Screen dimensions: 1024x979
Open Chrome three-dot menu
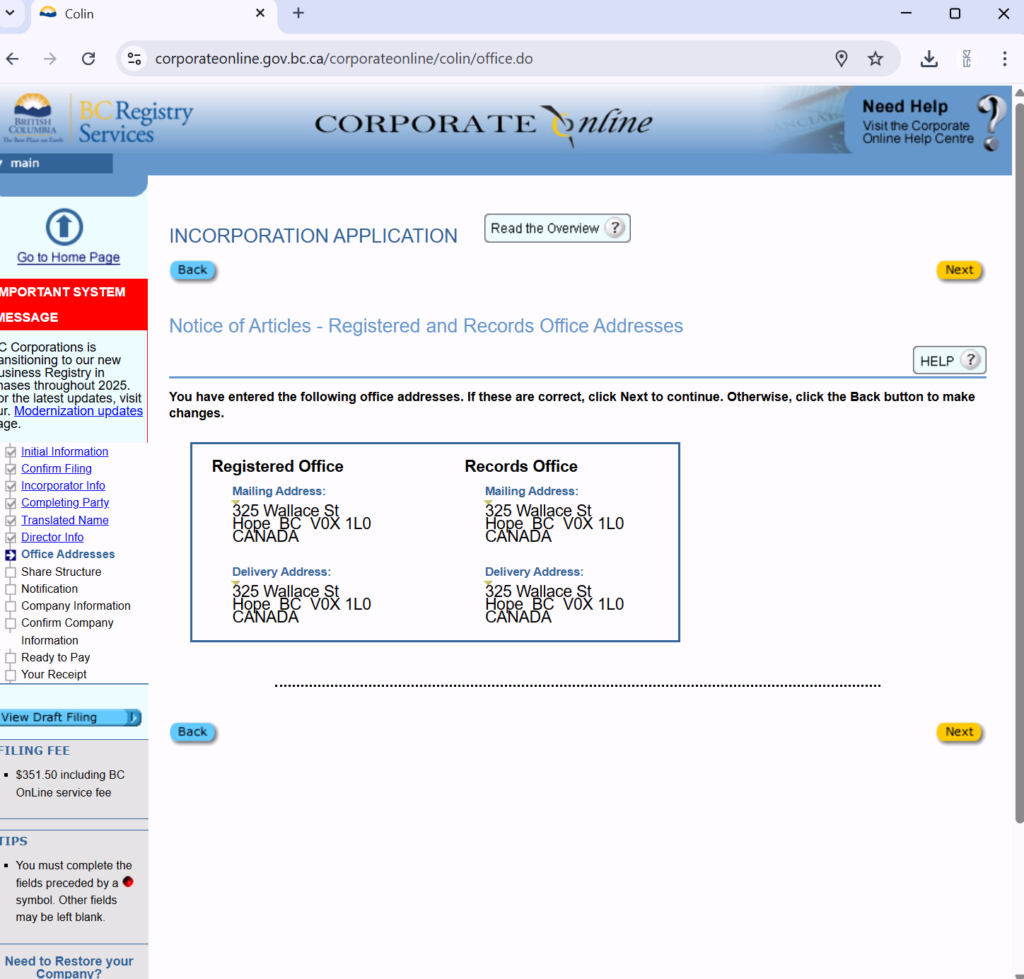[1004, 59]
